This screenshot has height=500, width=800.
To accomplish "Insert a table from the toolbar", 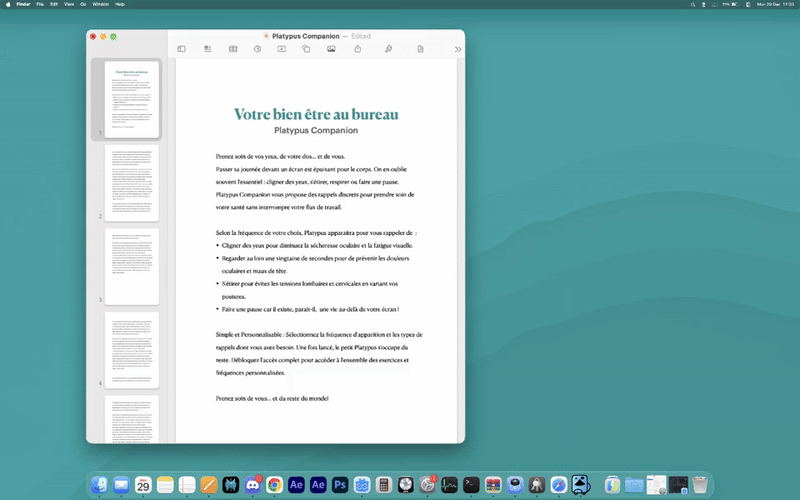I will coord(232,49).
